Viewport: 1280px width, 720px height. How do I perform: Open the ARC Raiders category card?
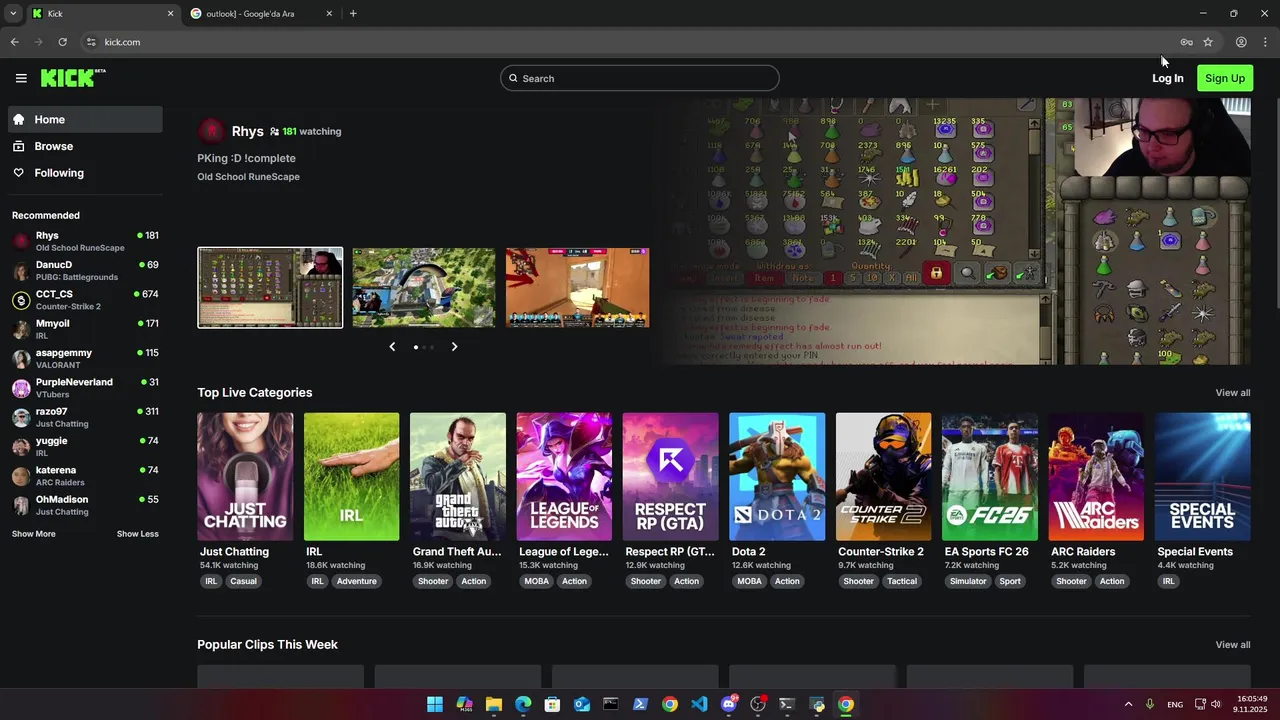click(1096, 477)
